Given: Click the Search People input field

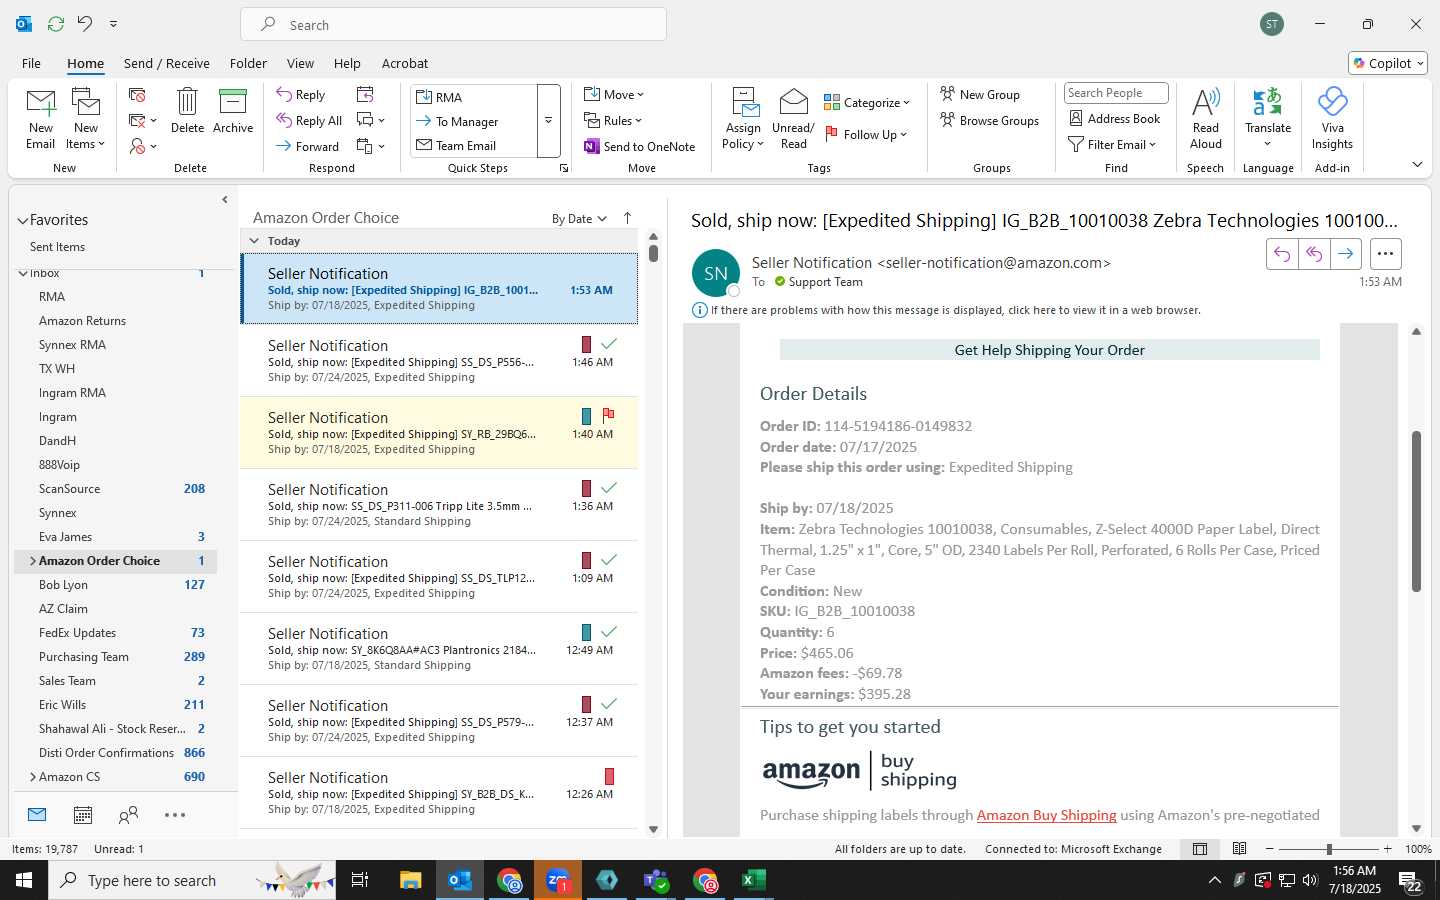Looking at the screenshot, I should pyautogui.click(x=1116, y=93).
